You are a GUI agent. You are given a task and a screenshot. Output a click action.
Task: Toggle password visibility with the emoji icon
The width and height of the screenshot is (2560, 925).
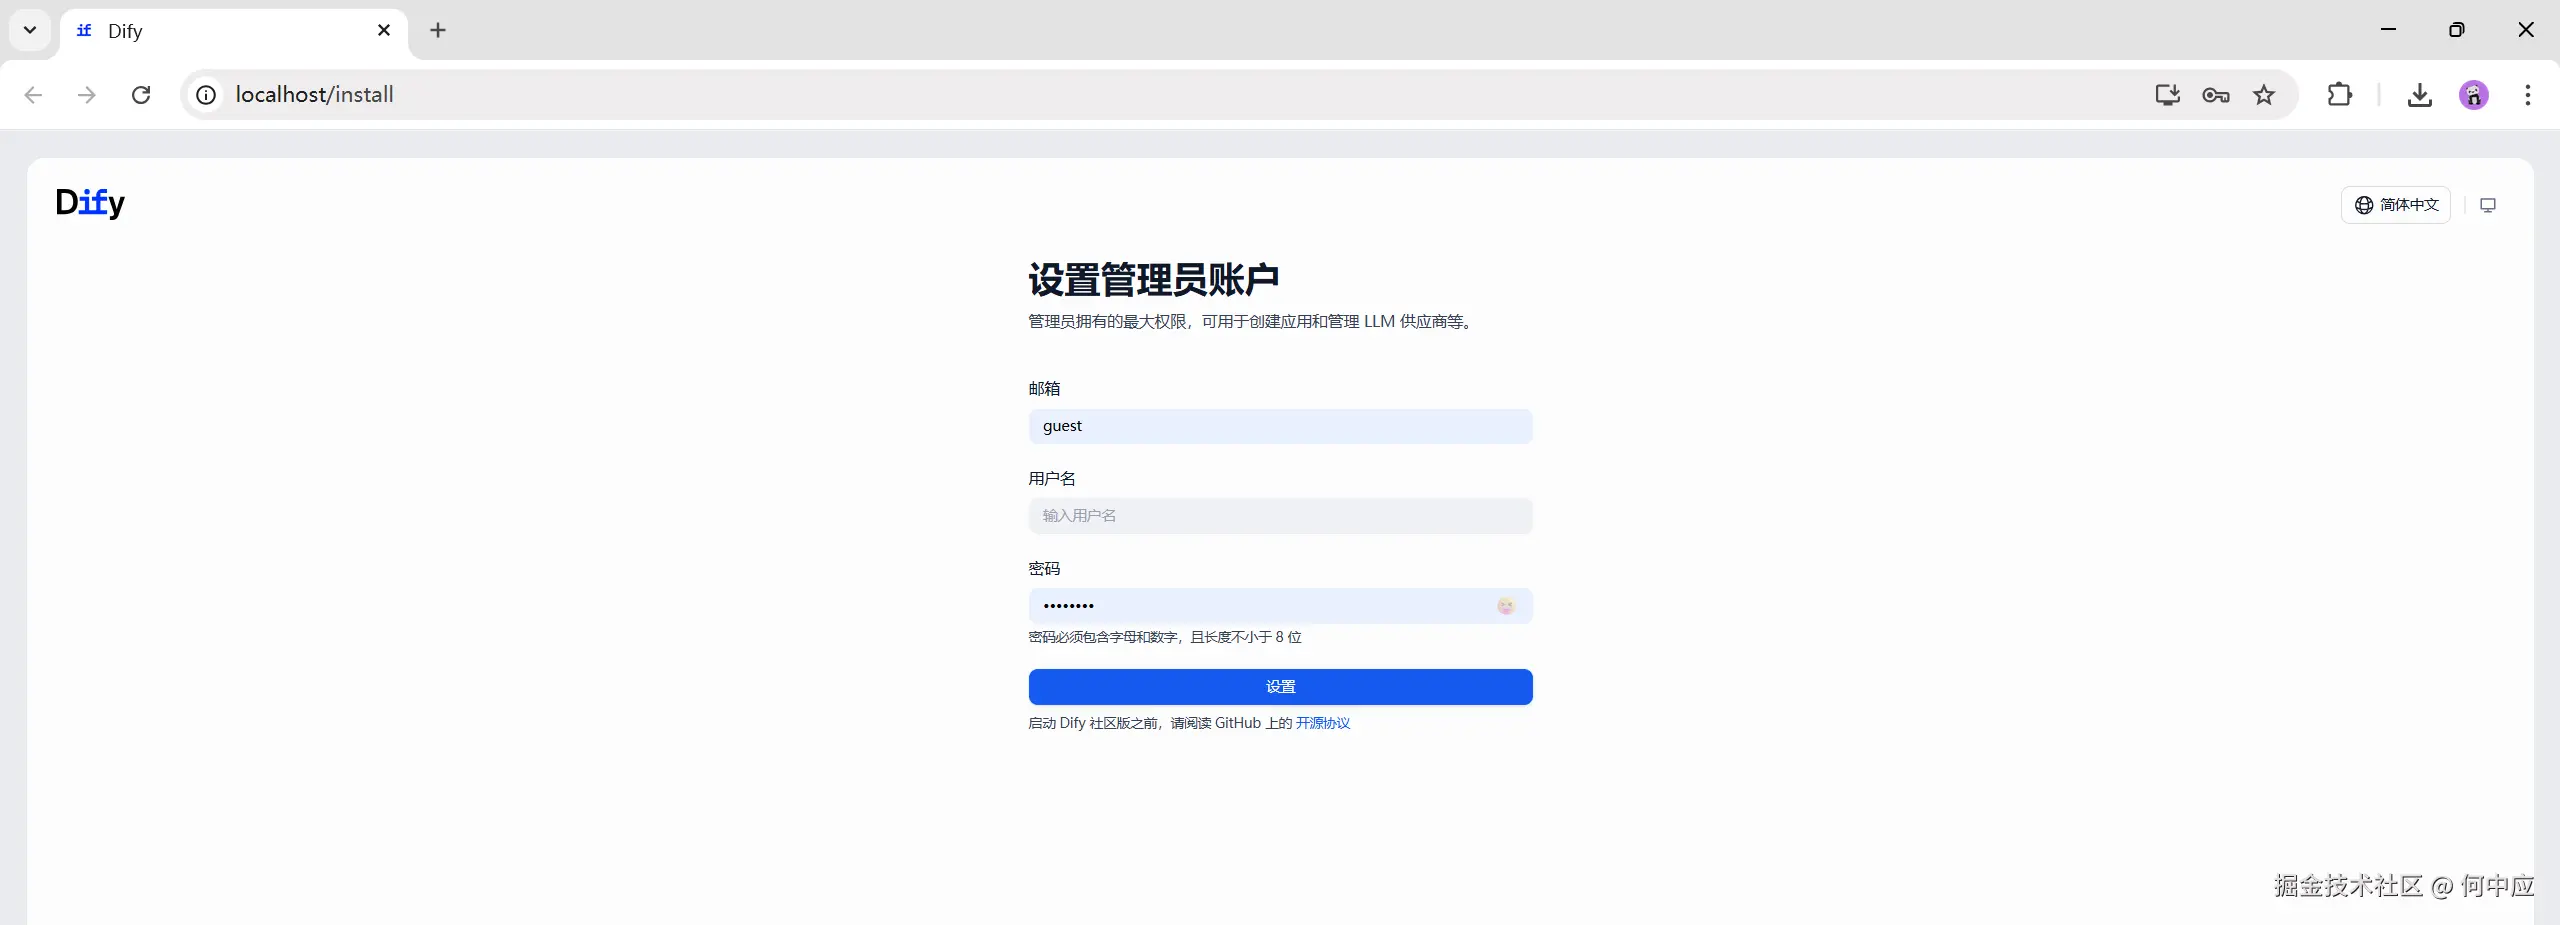pyautogui.click(x=1506, y=606)
